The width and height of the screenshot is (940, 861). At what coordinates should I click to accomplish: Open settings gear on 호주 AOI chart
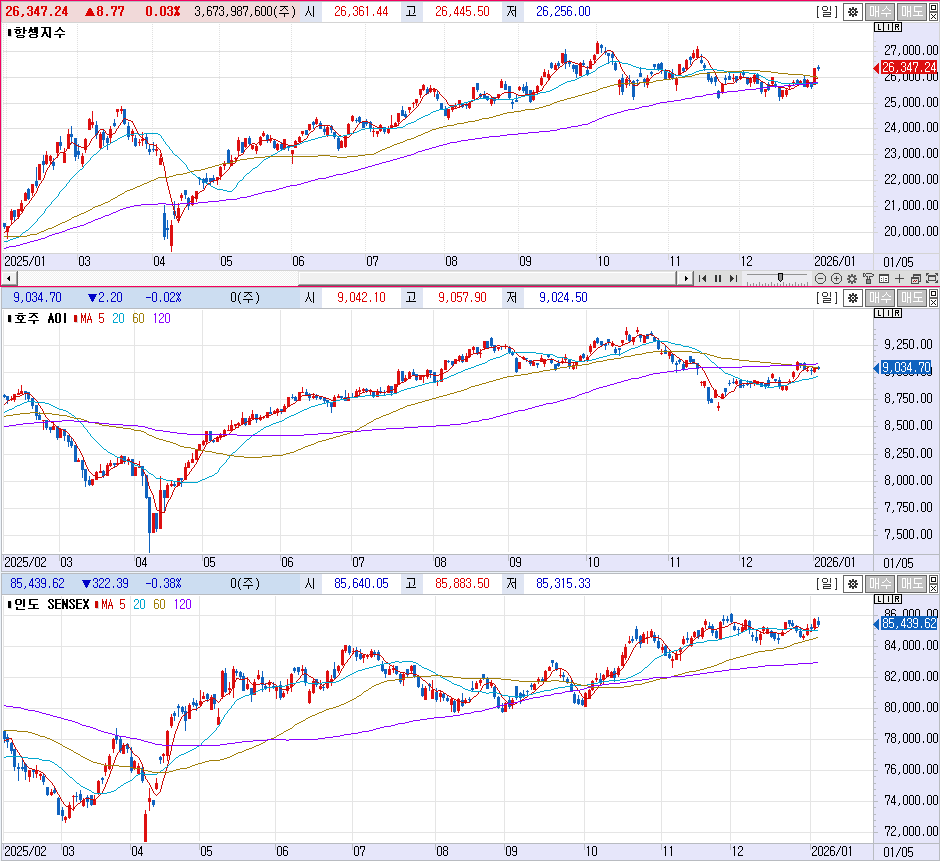(x=852, y=297)
